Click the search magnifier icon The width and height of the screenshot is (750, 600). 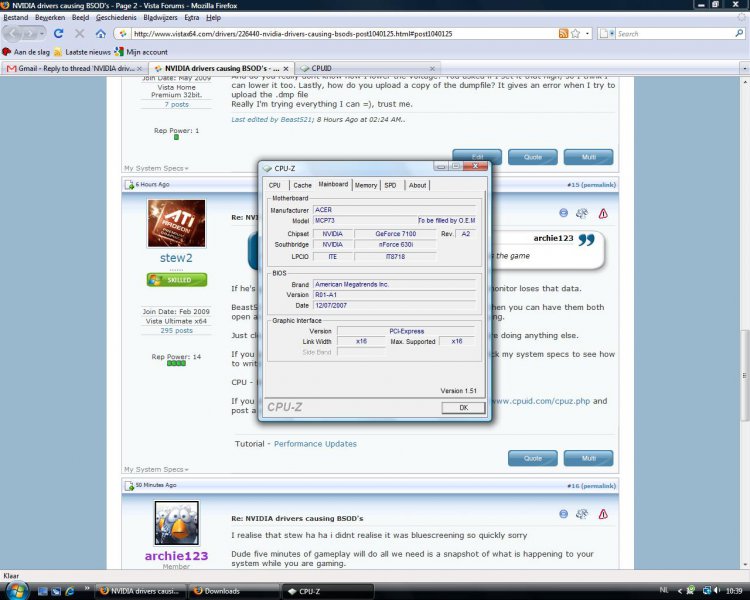739,33
